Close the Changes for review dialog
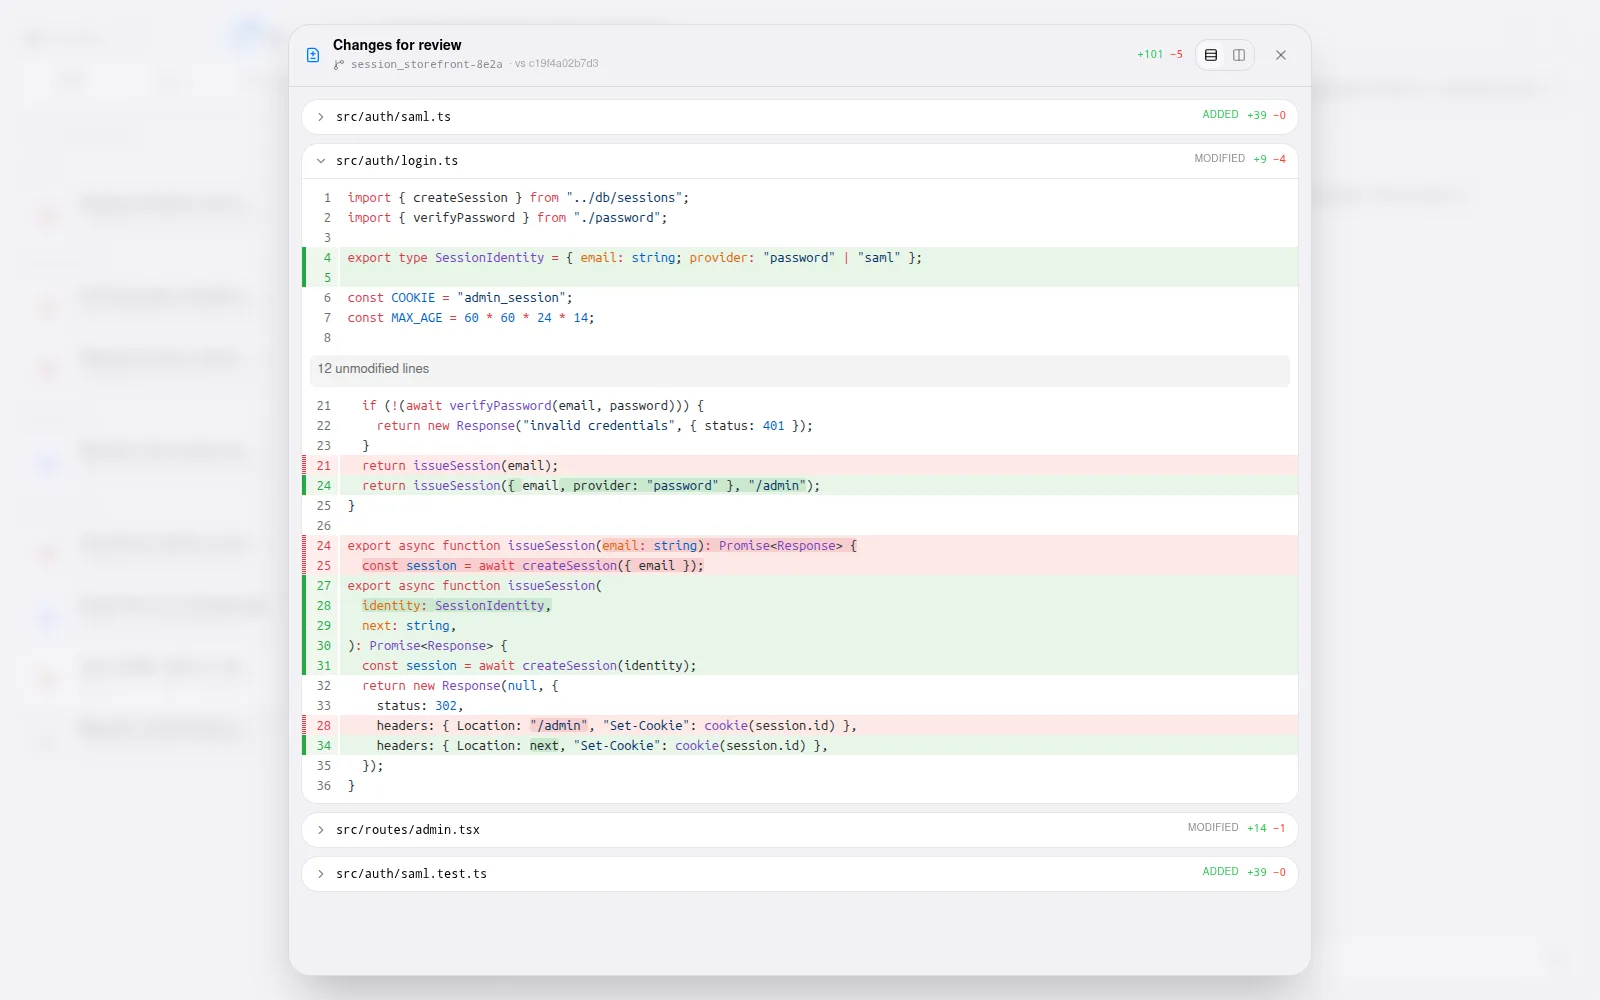This screenshot has width=1600, height=1000. [x=1281, y=55]
